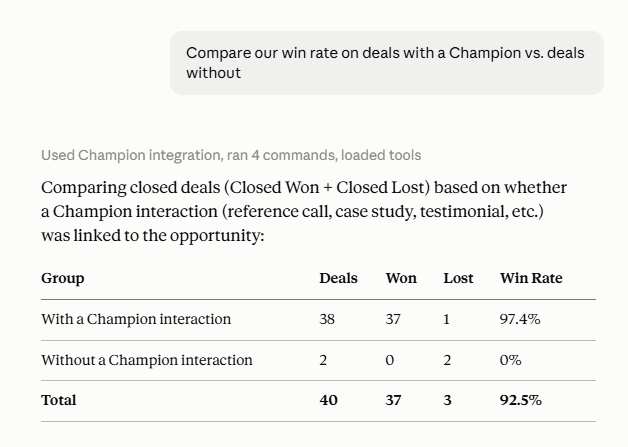The height and width of the screenshot is (447, 628).
Task: Click the 'With a Champion interaction' row label
Action: 136,319
